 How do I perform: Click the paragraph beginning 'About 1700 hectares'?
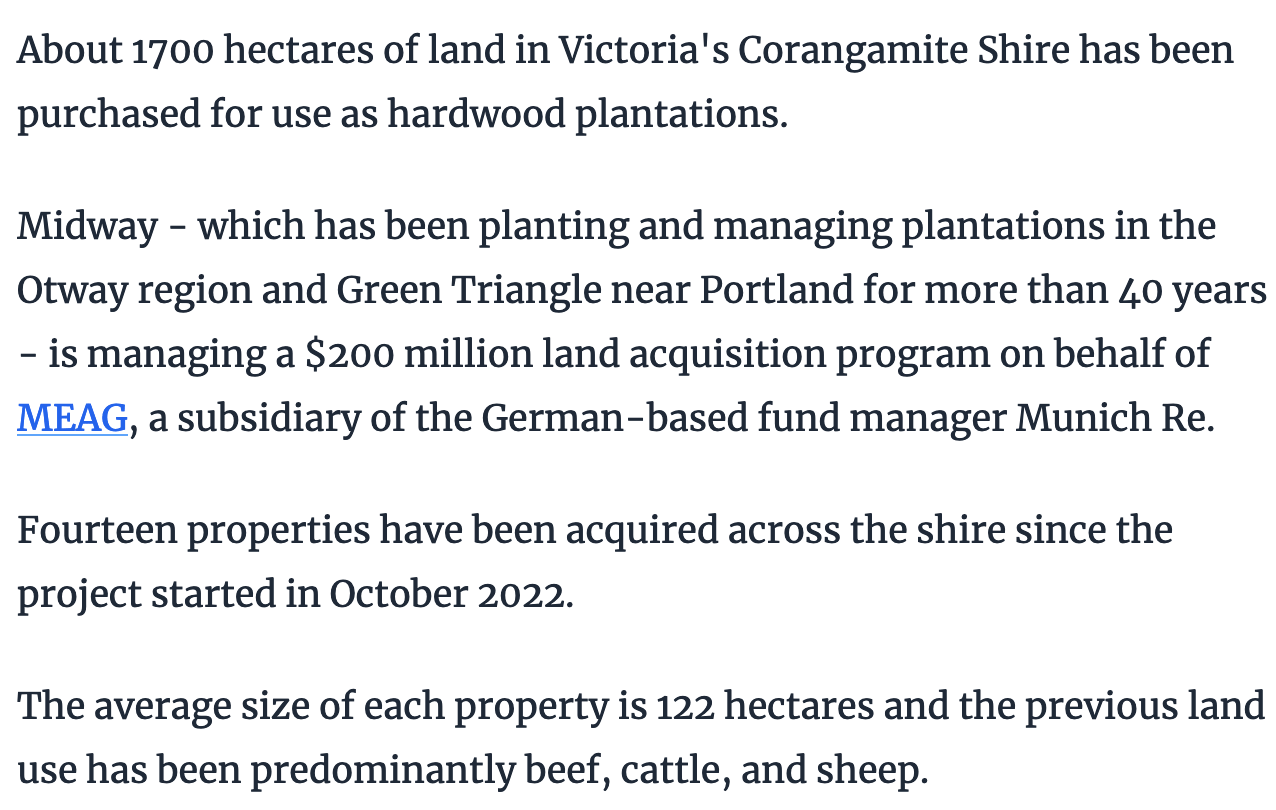(x=625, y=83)
